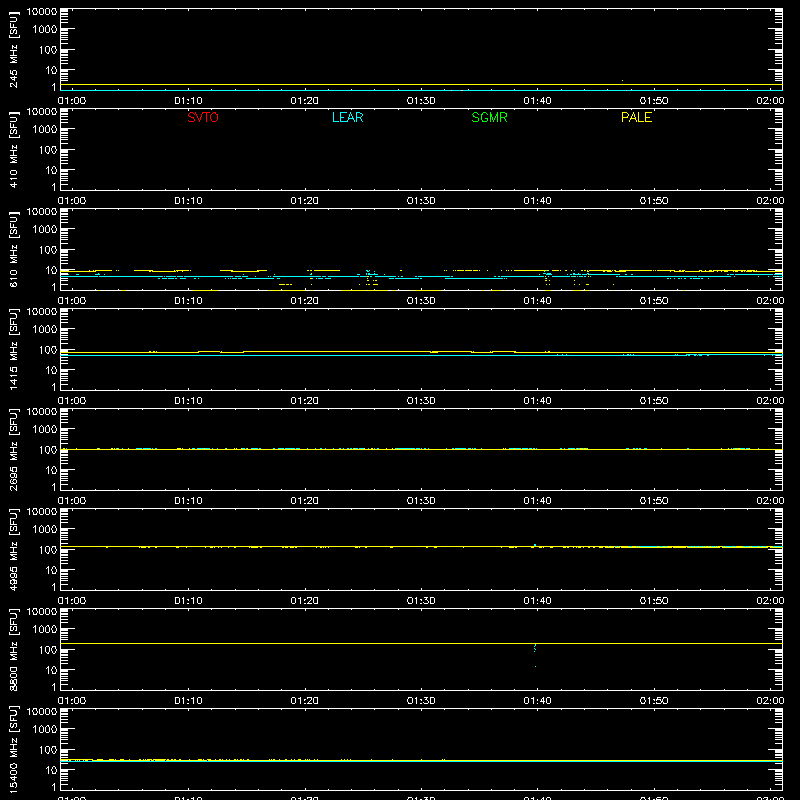
Task: Click the cyan LEAR station label
Action: [x=347, y=117]
